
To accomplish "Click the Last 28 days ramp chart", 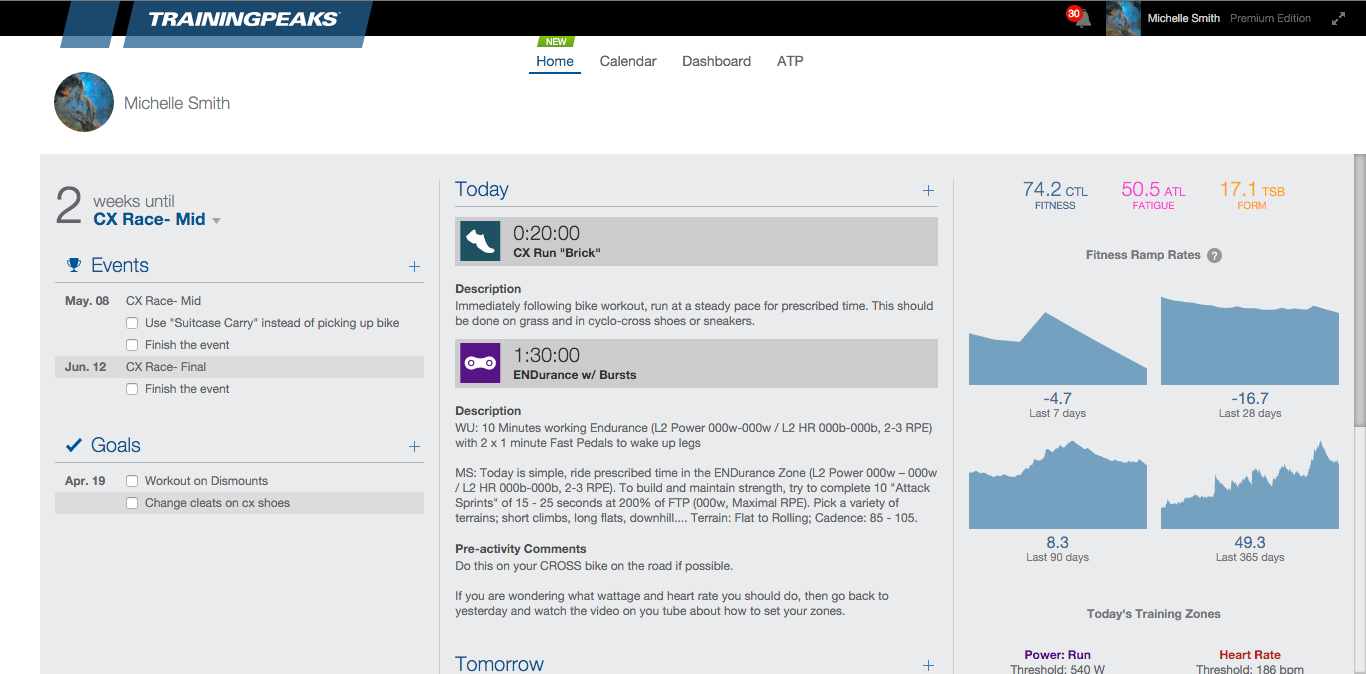I will (1250, 341).
